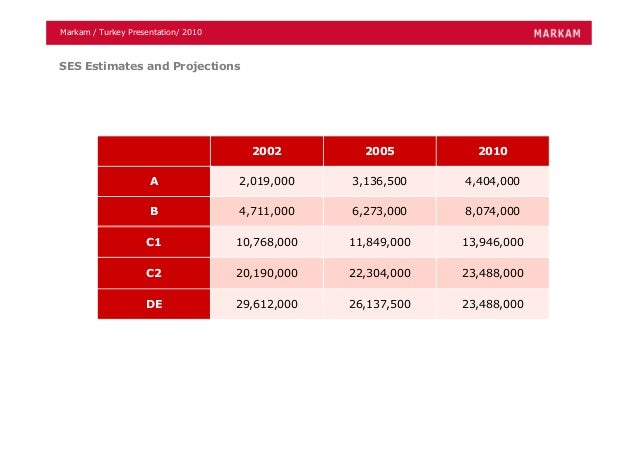Select the 'SES Estimates and Projections' title
This screenshot has width=638, height=451.
pos(150,66)
